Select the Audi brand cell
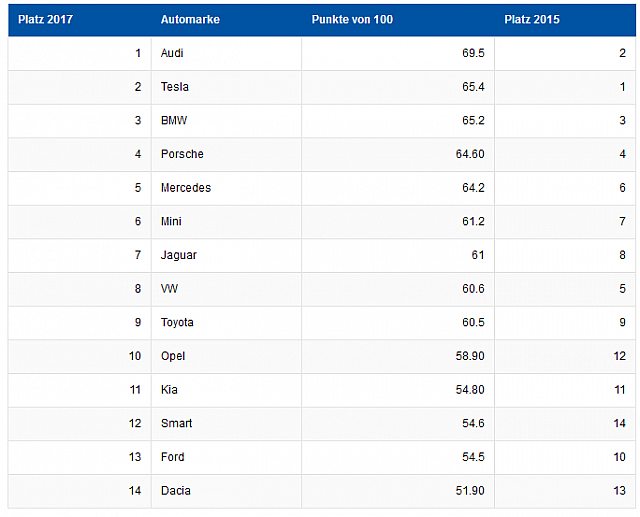Image resolution: width=640 pixels, height=517 pixels. 172,53
